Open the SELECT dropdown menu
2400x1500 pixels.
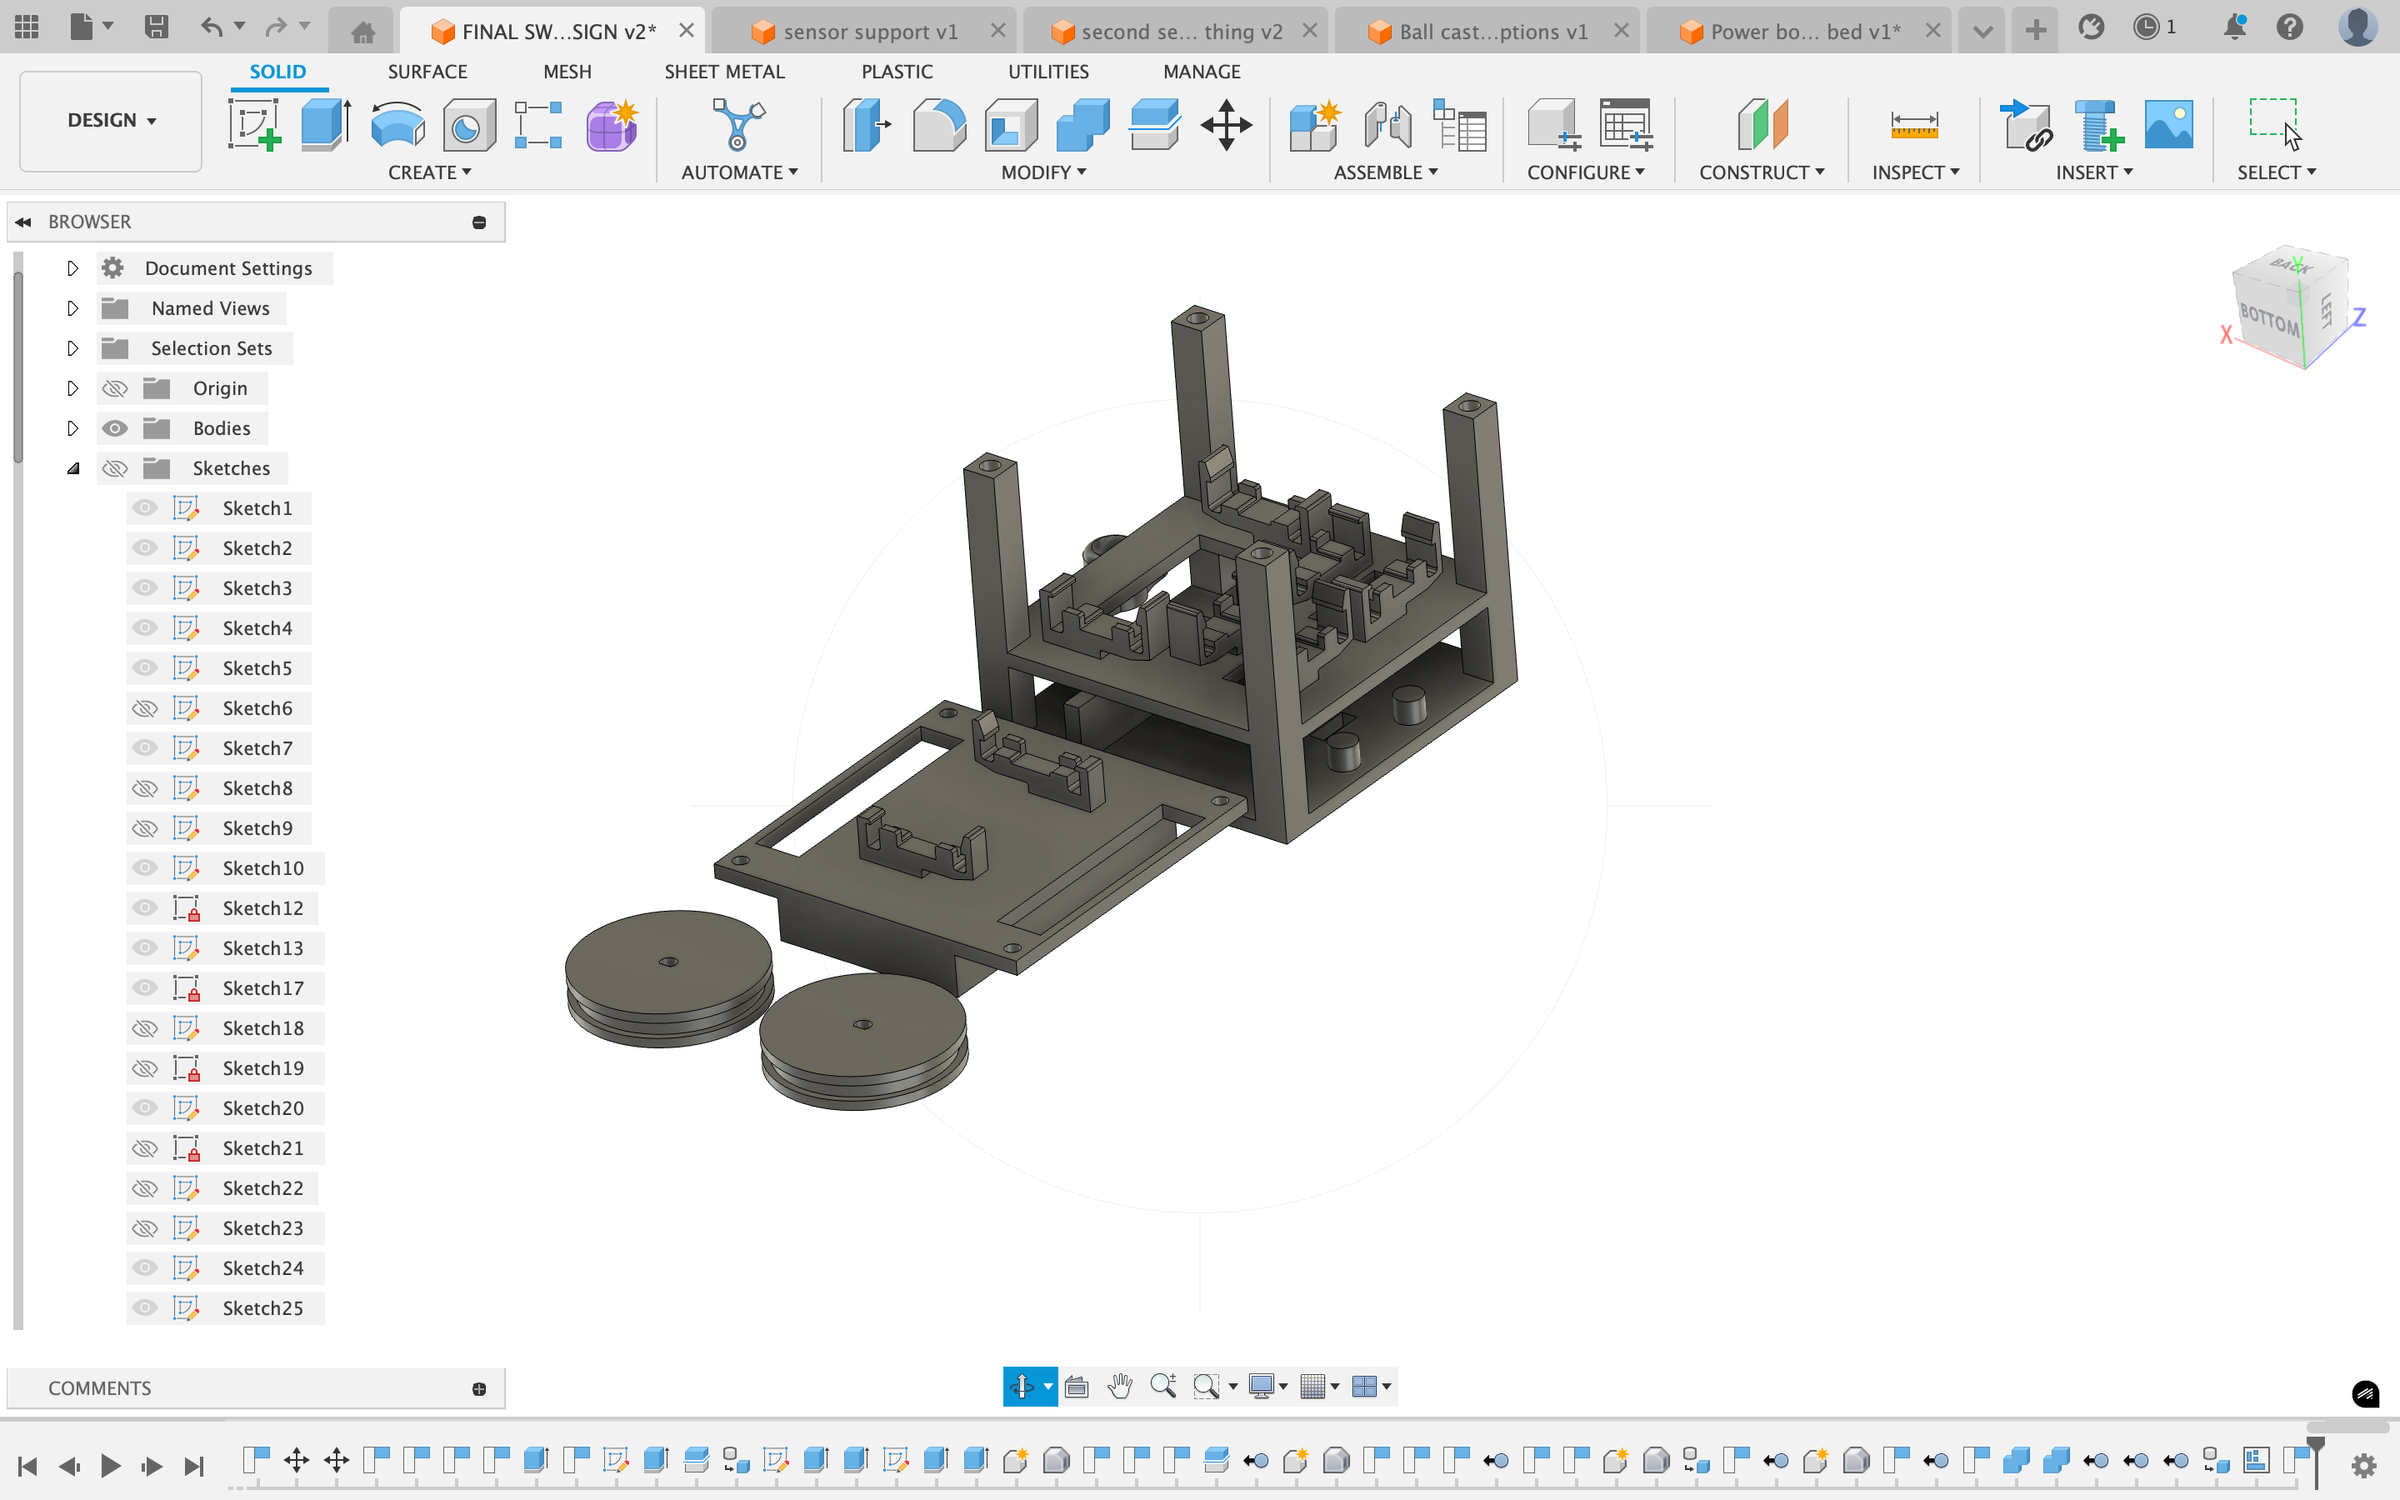2277,172
